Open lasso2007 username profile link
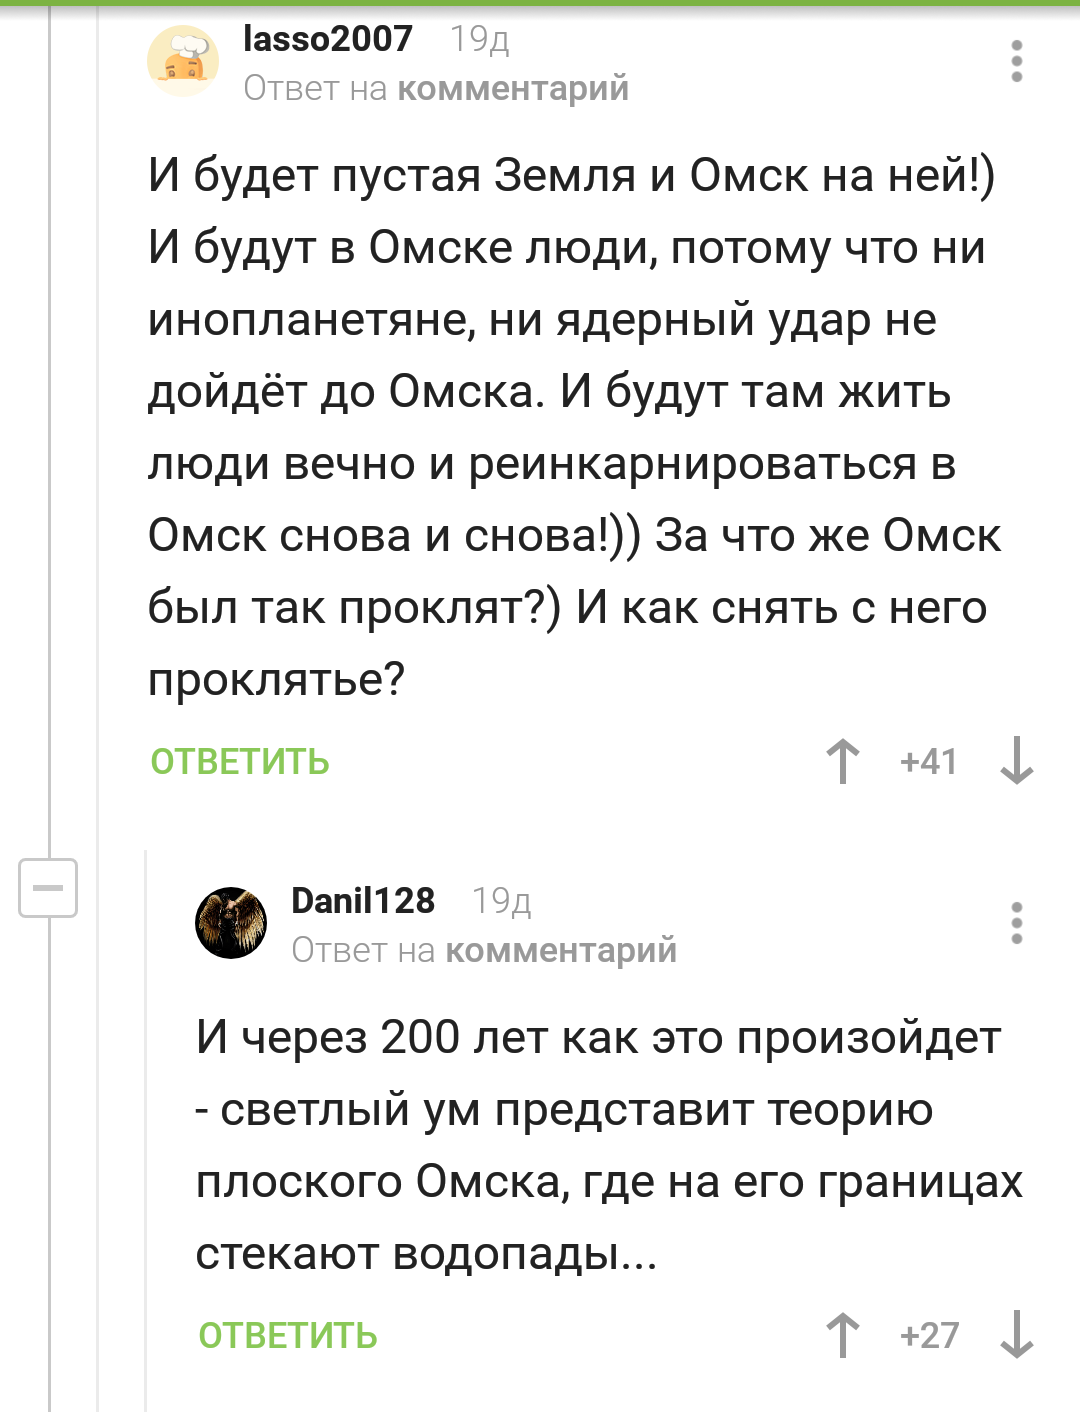 (x=328, y=39)
